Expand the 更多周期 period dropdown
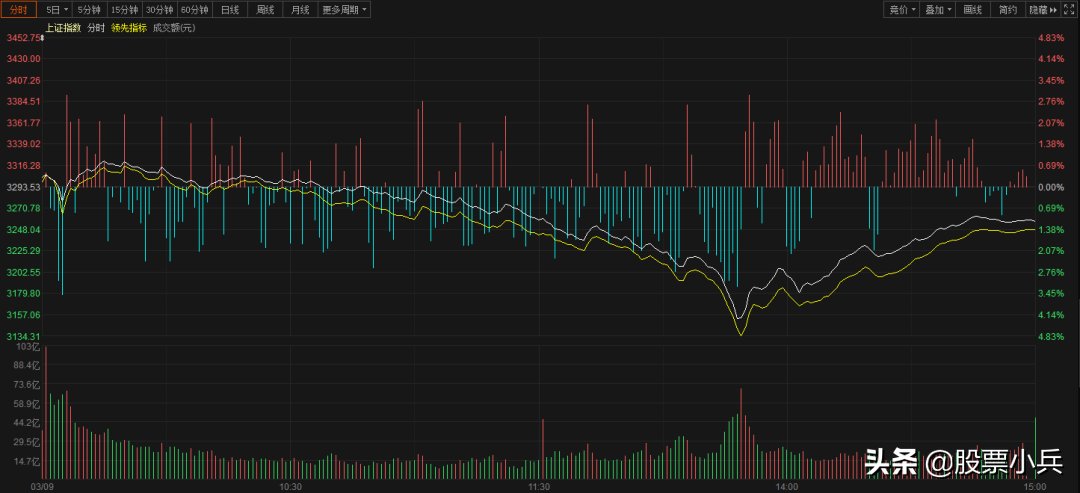The height and width of the screenshot is (493, 1080). pos(344,9)
